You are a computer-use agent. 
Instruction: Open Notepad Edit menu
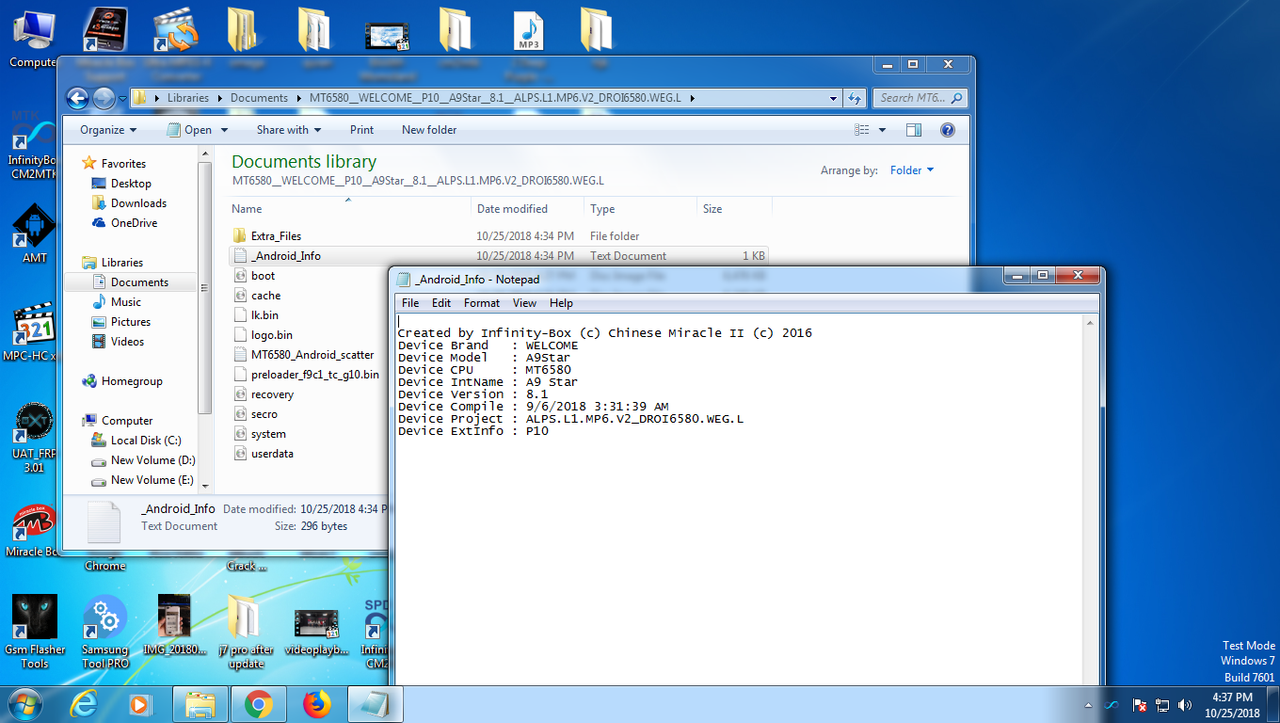pos(441,303)
